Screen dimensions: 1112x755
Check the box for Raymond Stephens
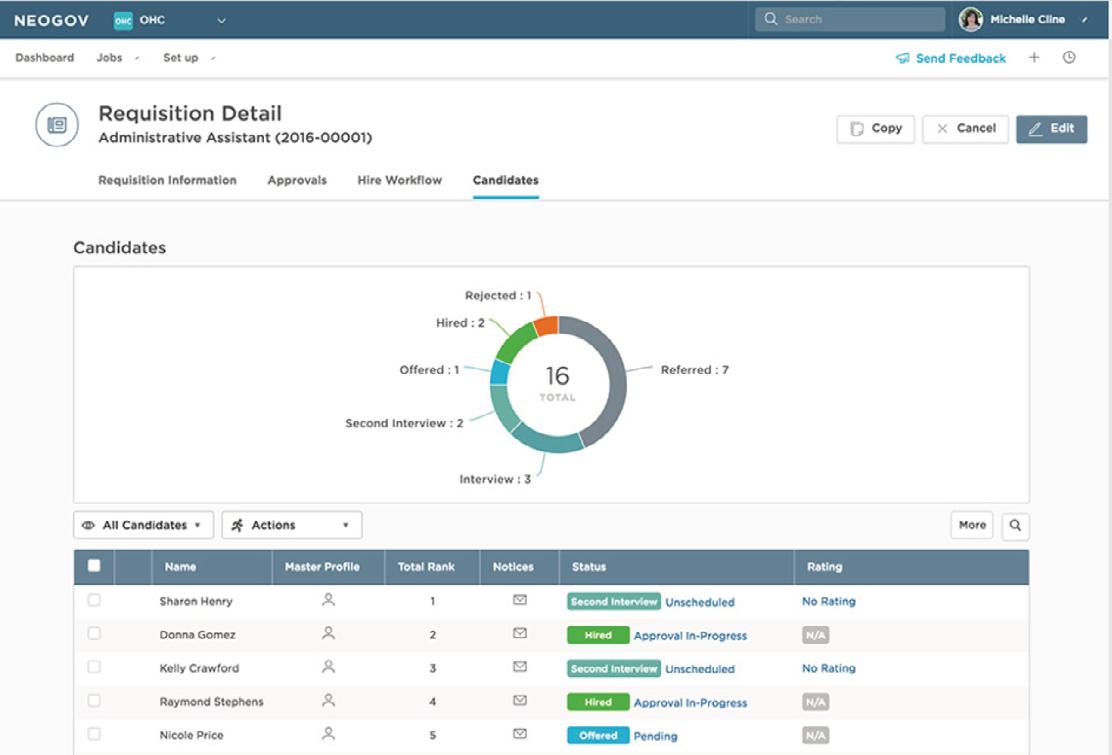[x=94, y=701]
